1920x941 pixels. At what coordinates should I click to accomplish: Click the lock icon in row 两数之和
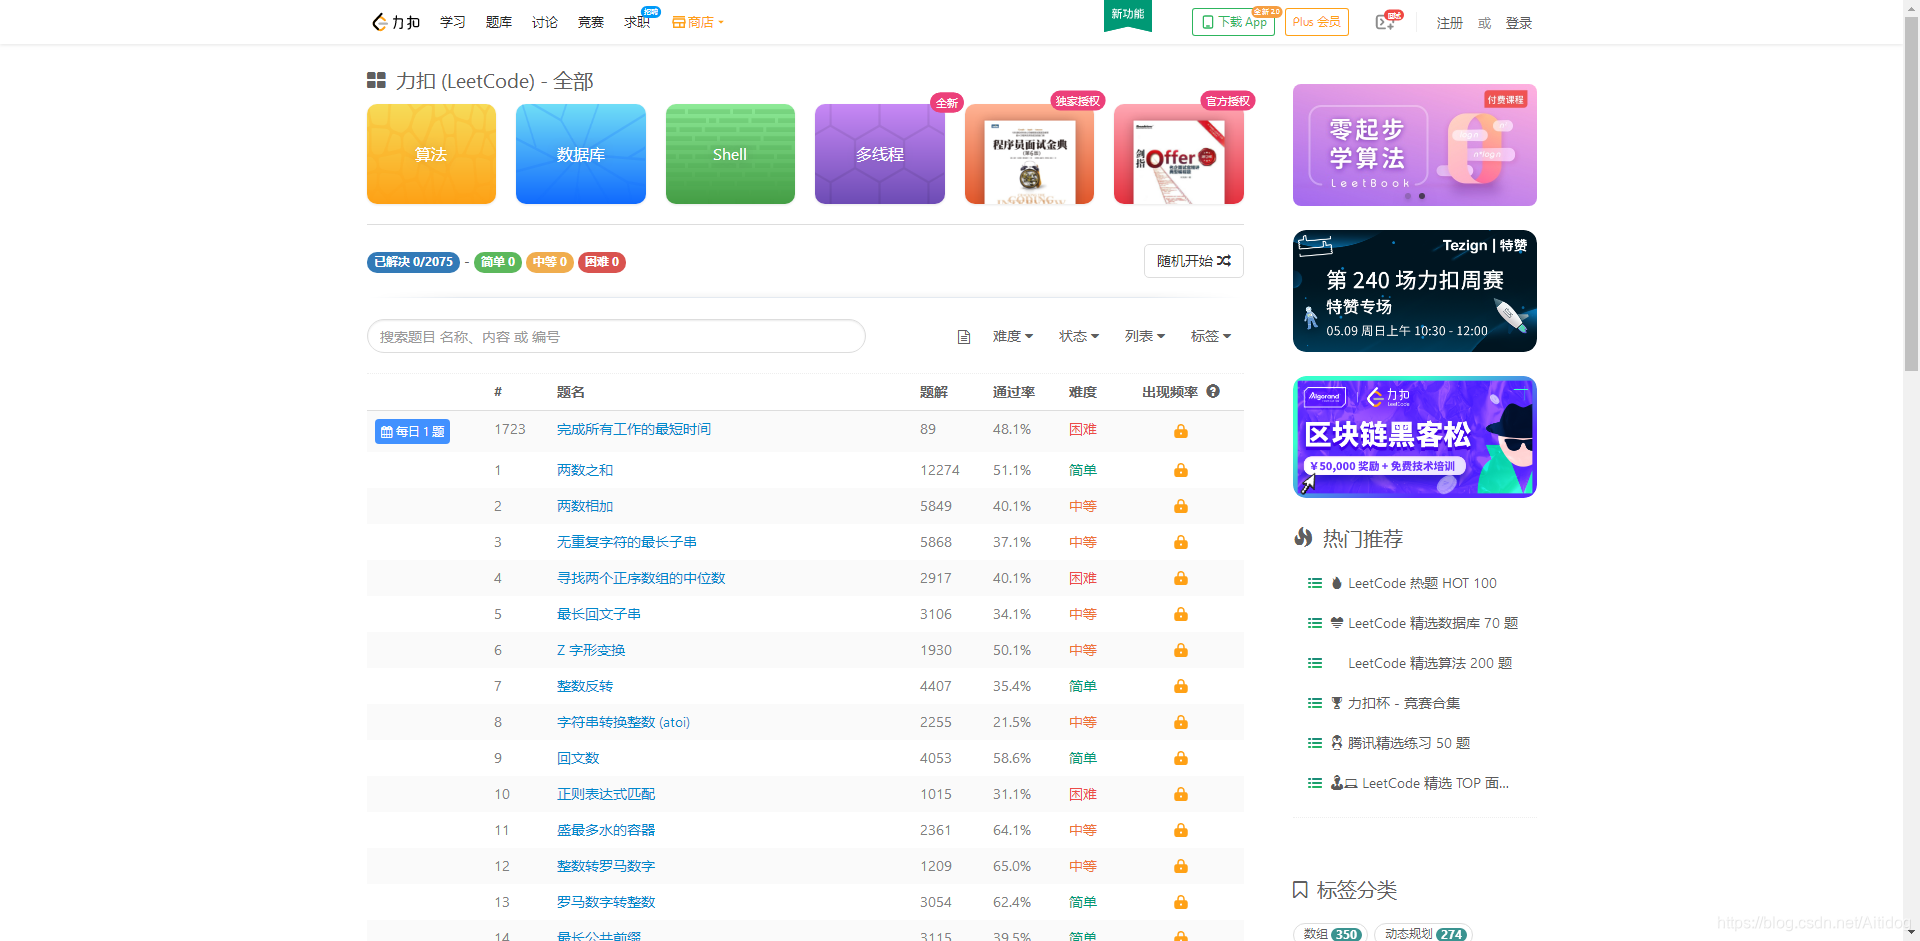point(1181,470)
